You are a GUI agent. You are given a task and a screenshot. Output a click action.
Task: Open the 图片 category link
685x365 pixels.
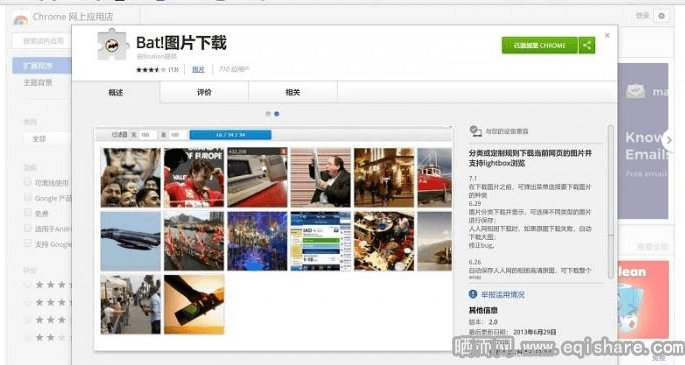(x=198, y=69)
